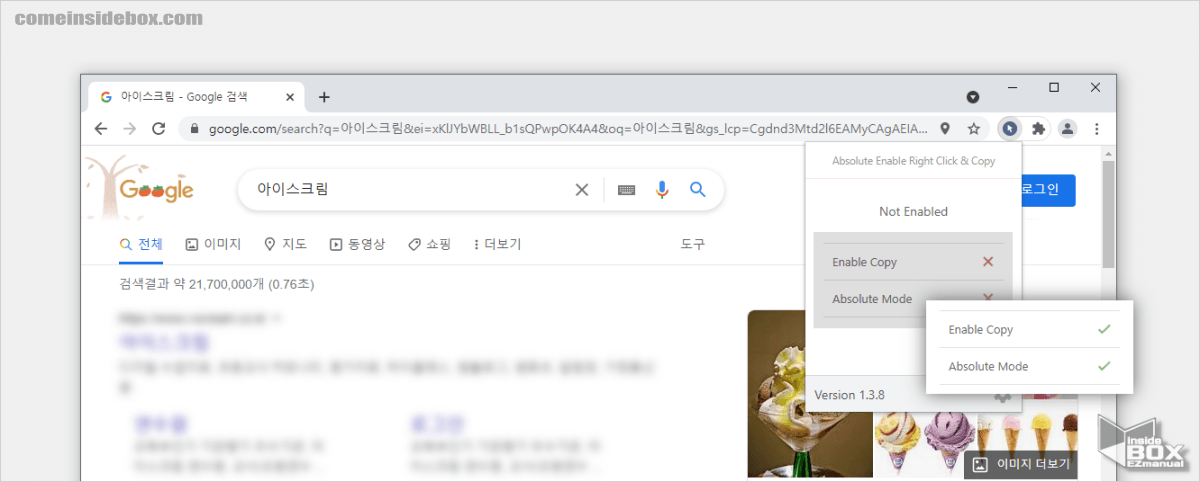Viewport: 1200px width, 482px height.
Task: Click the address bar URL
Action: [x=568, y=129]
